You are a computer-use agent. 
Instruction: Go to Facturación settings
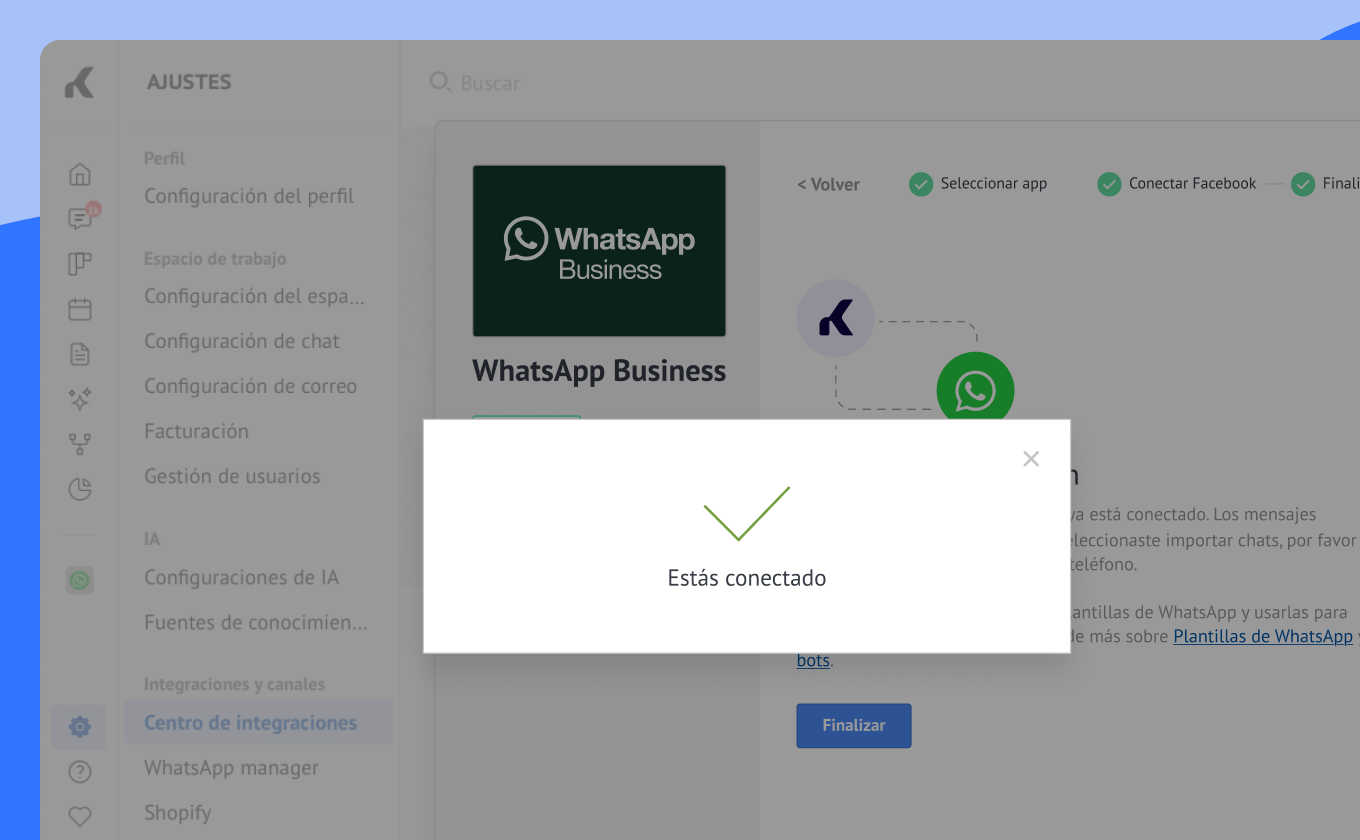[x=196, y=431]
